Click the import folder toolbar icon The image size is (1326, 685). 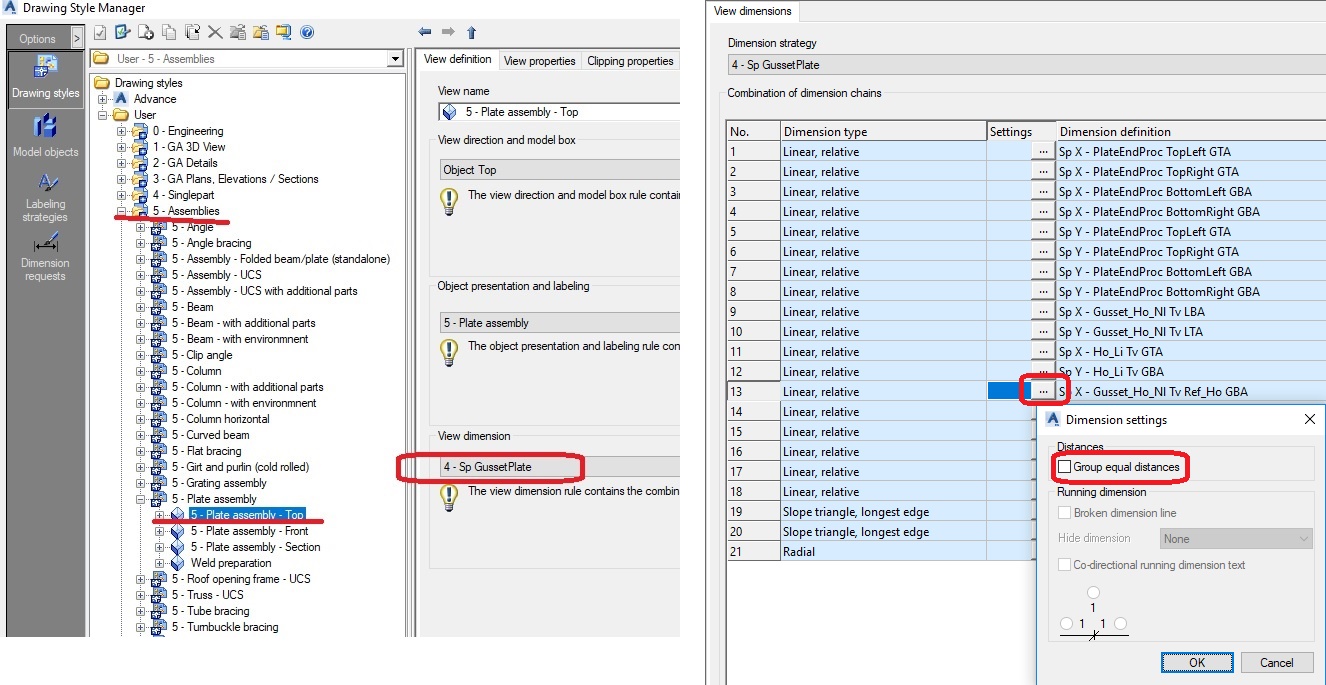[x=238, y=33]
